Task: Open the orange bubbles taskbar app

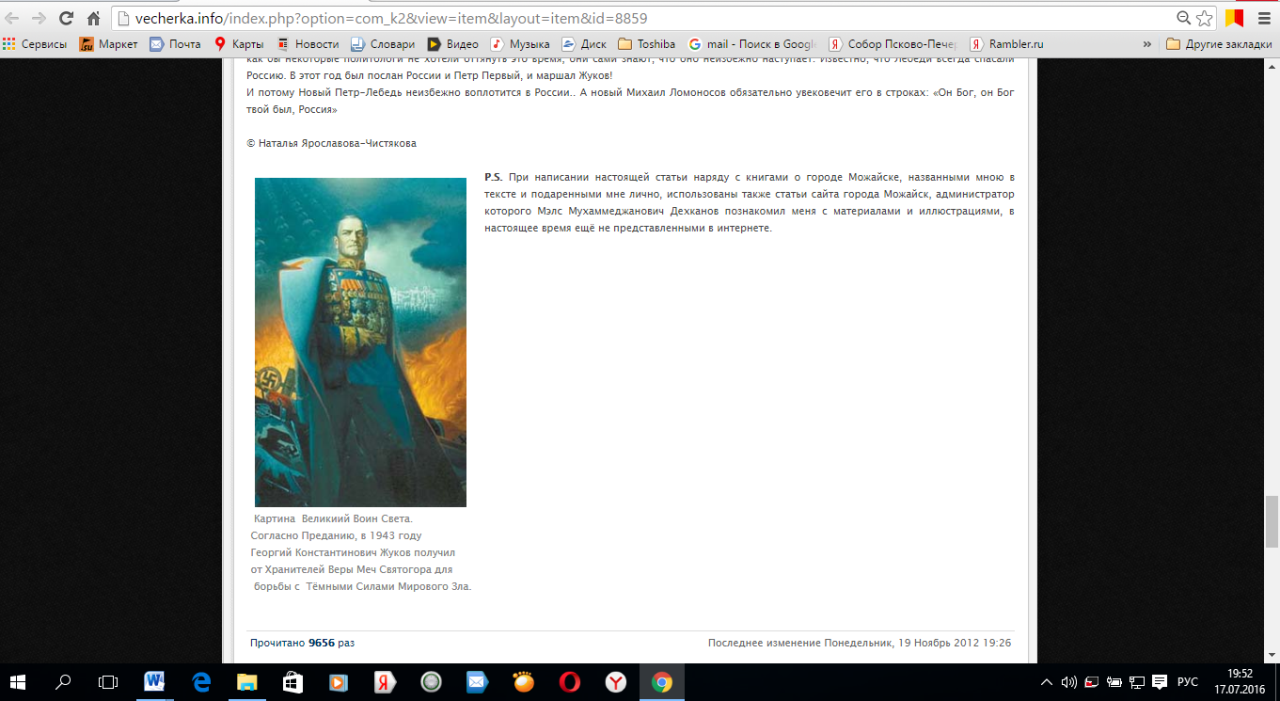Action: [x=523, y=682]
